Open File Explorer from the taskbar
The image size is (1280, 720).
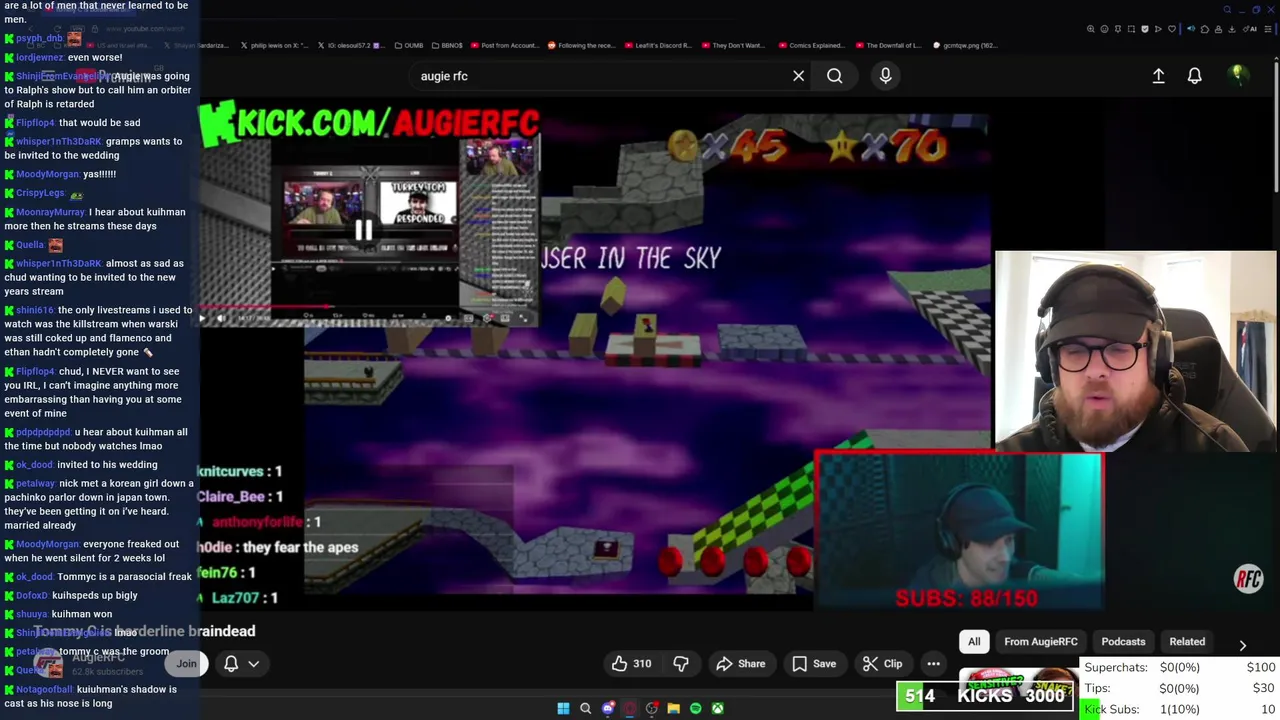coord(673,708)
